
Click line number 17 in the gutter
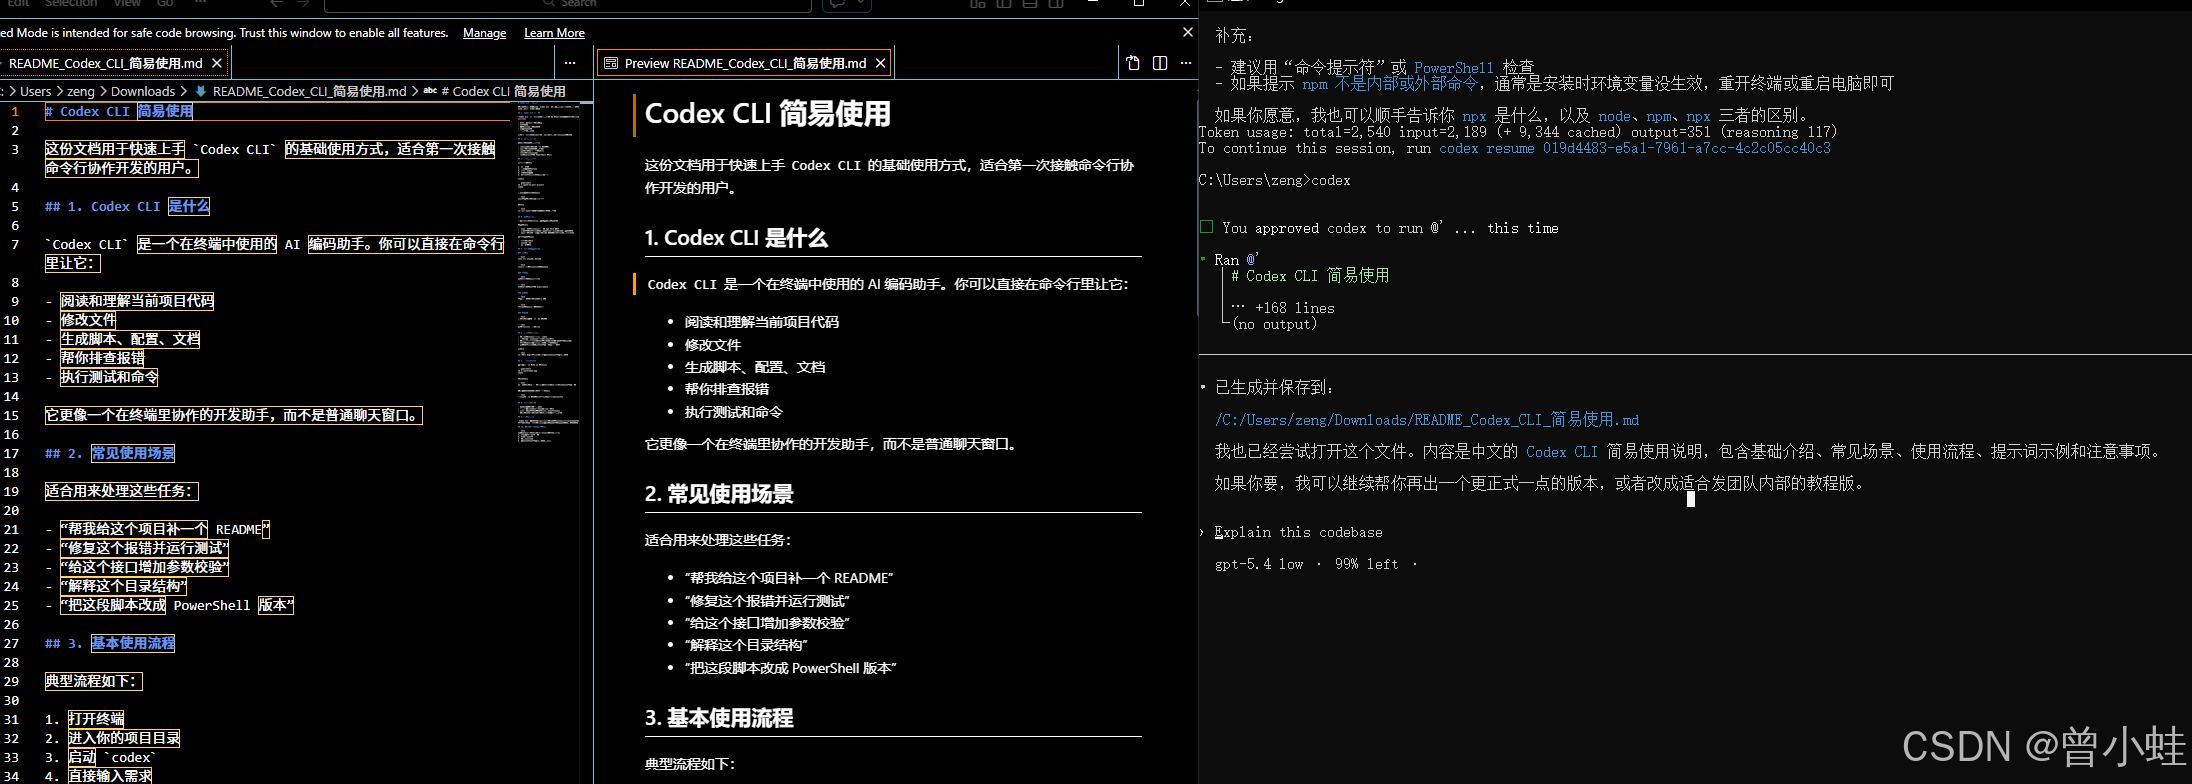11,453
